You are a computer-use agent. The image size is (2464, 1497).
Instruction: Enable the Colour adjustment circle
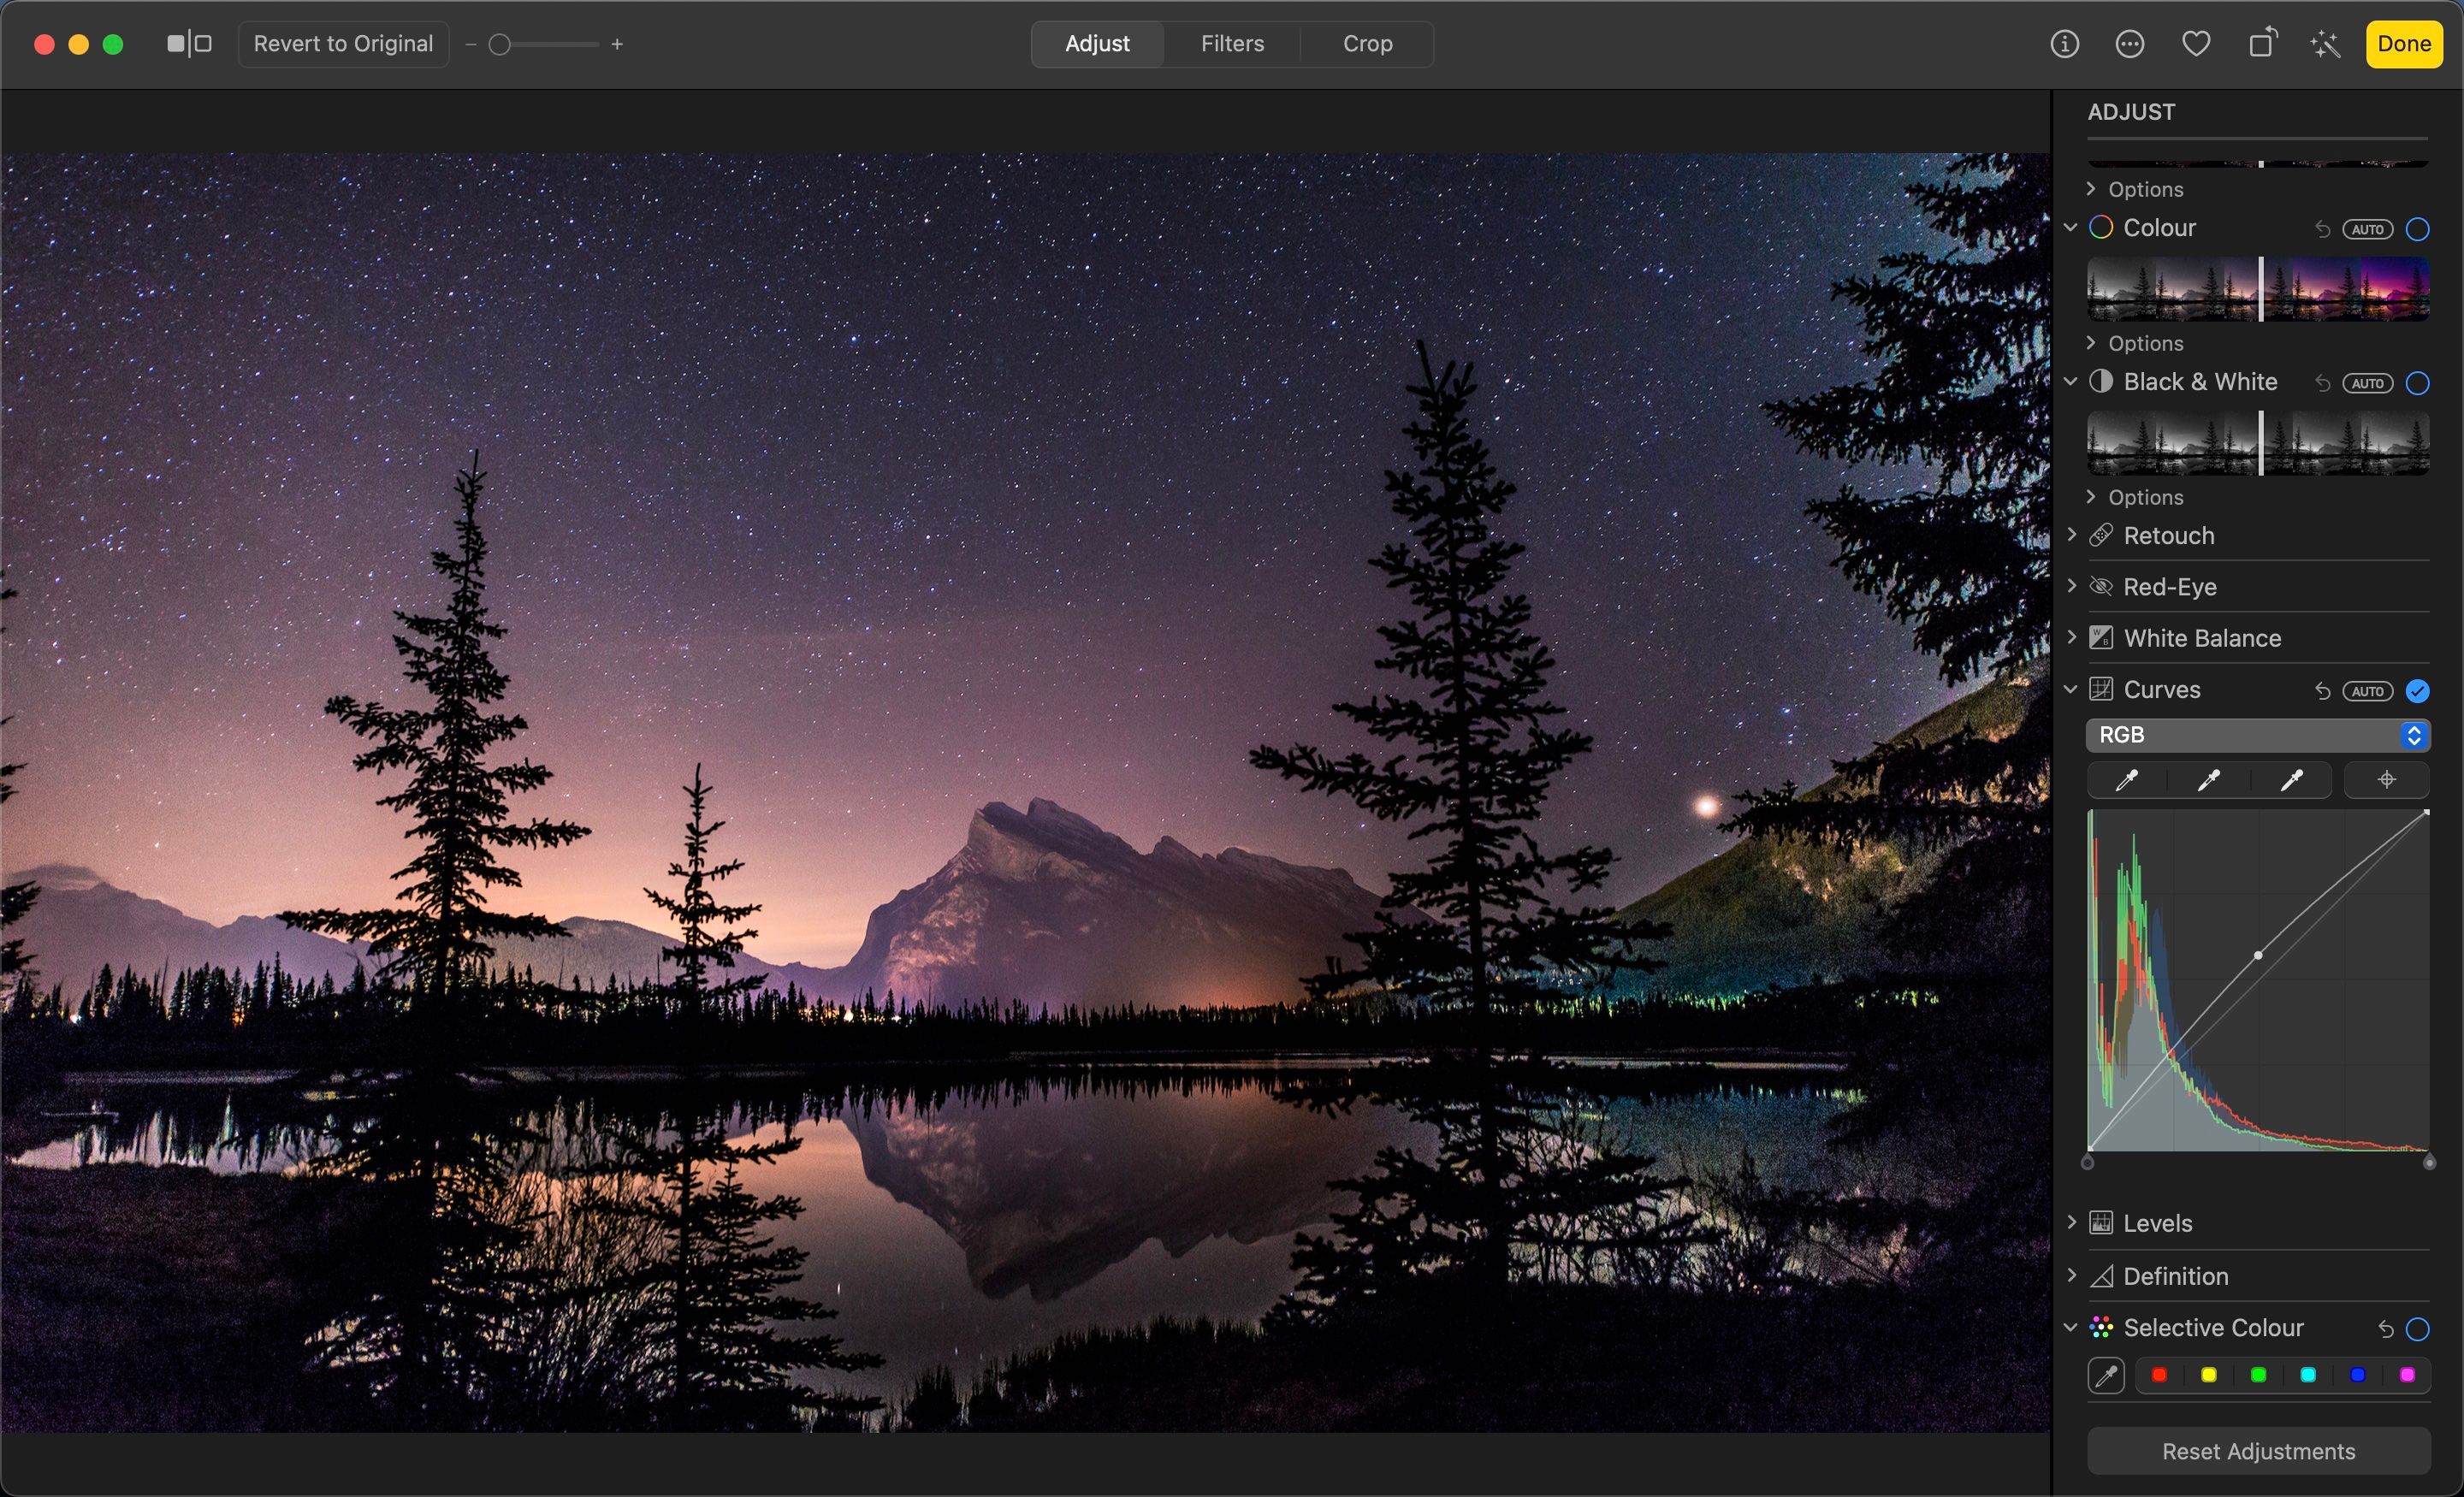2417,229
